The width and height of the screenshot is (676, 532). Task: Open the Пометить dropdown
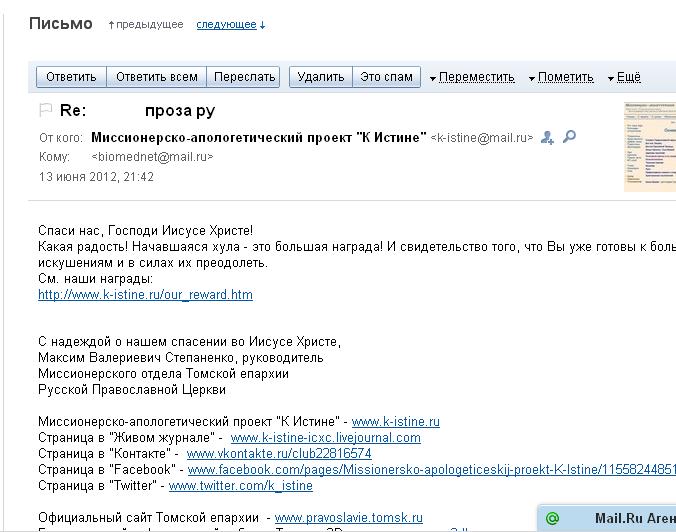(561, 77)
